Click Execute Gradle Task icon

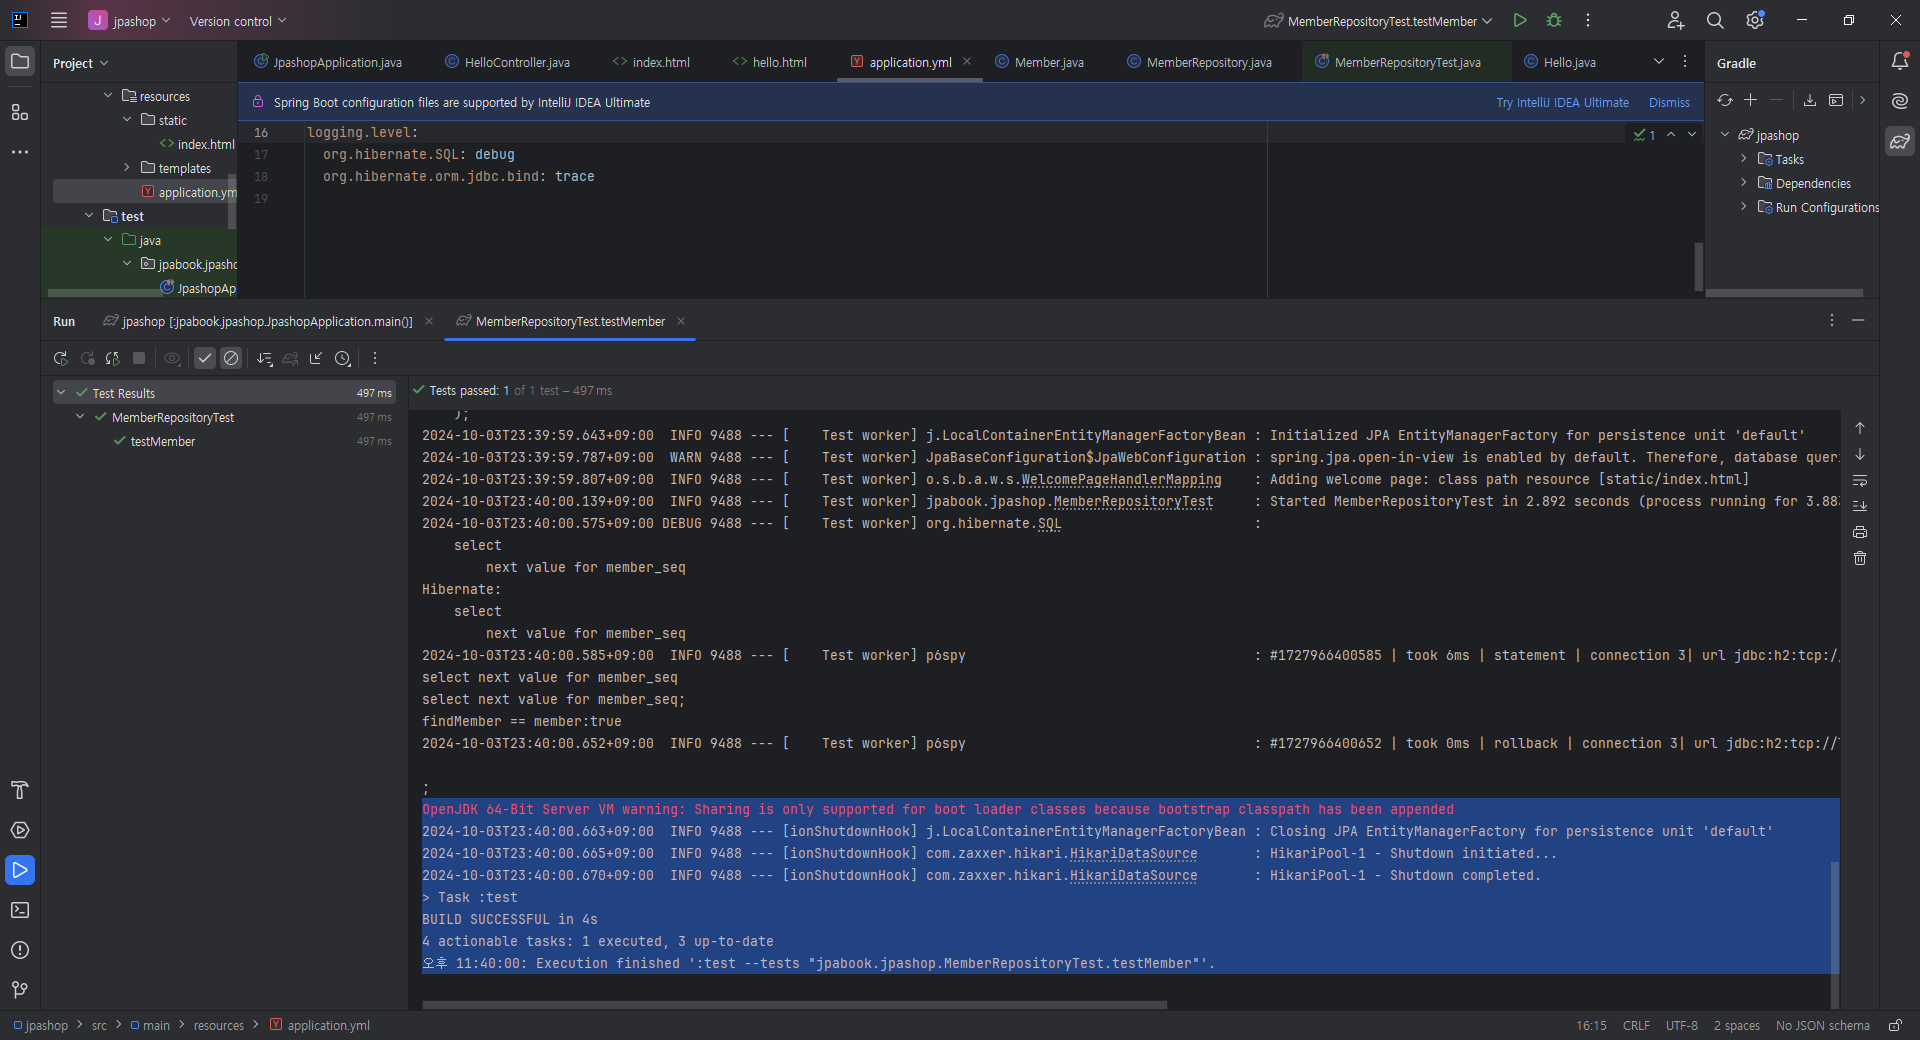(x=1836, y=100)
